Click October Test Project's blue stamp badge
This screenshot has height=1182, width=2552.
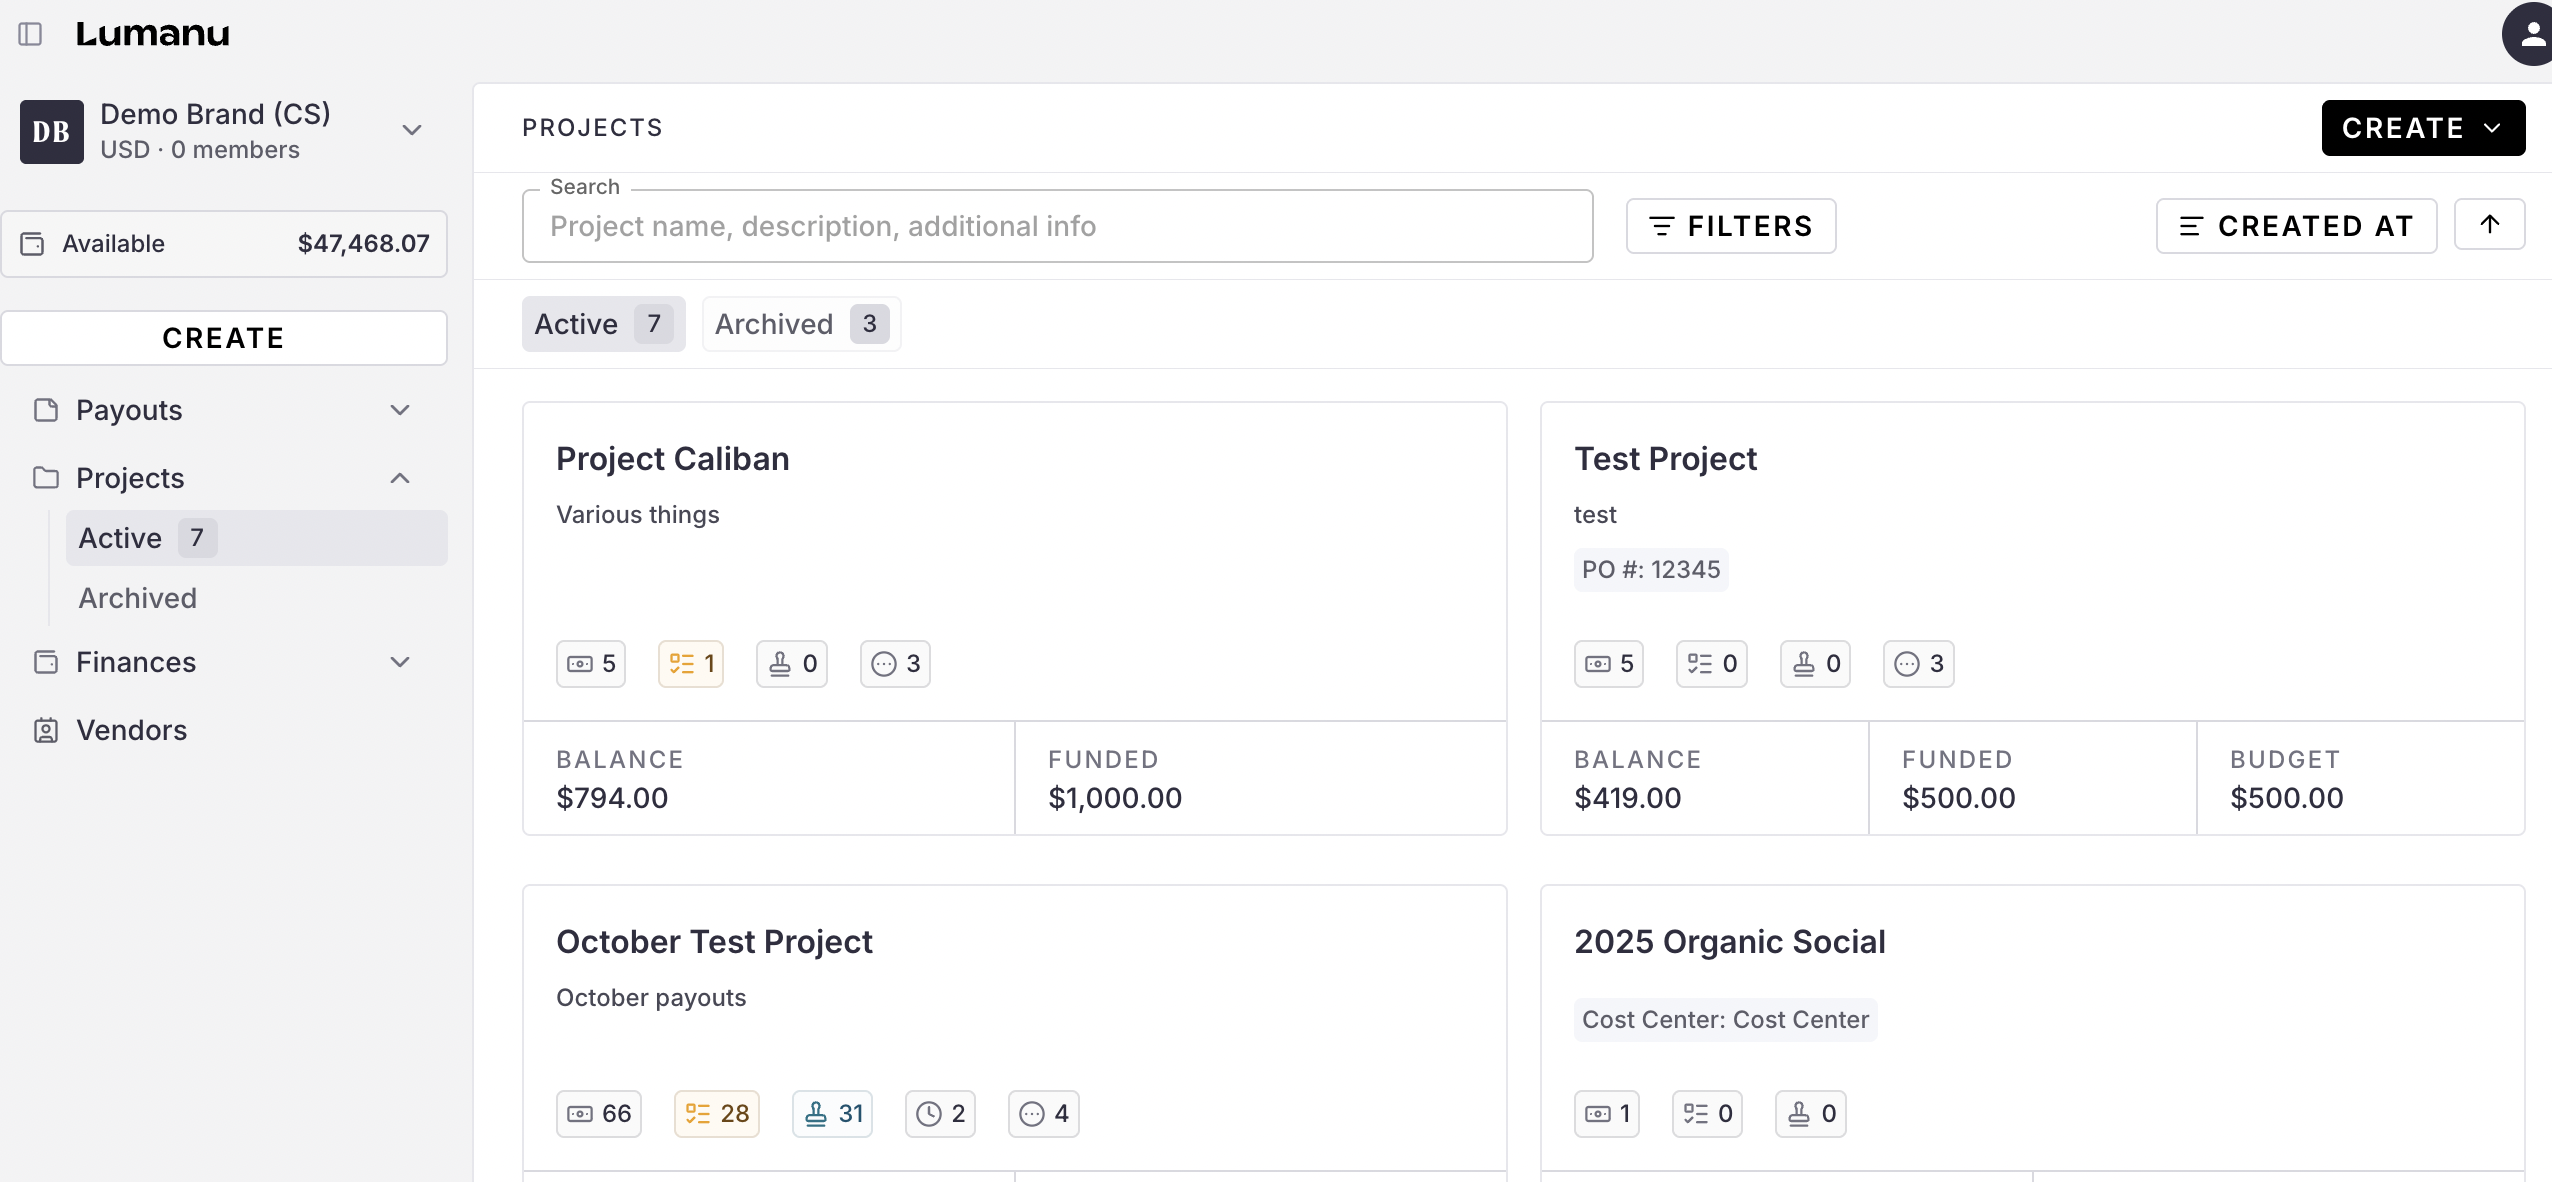832,1114
